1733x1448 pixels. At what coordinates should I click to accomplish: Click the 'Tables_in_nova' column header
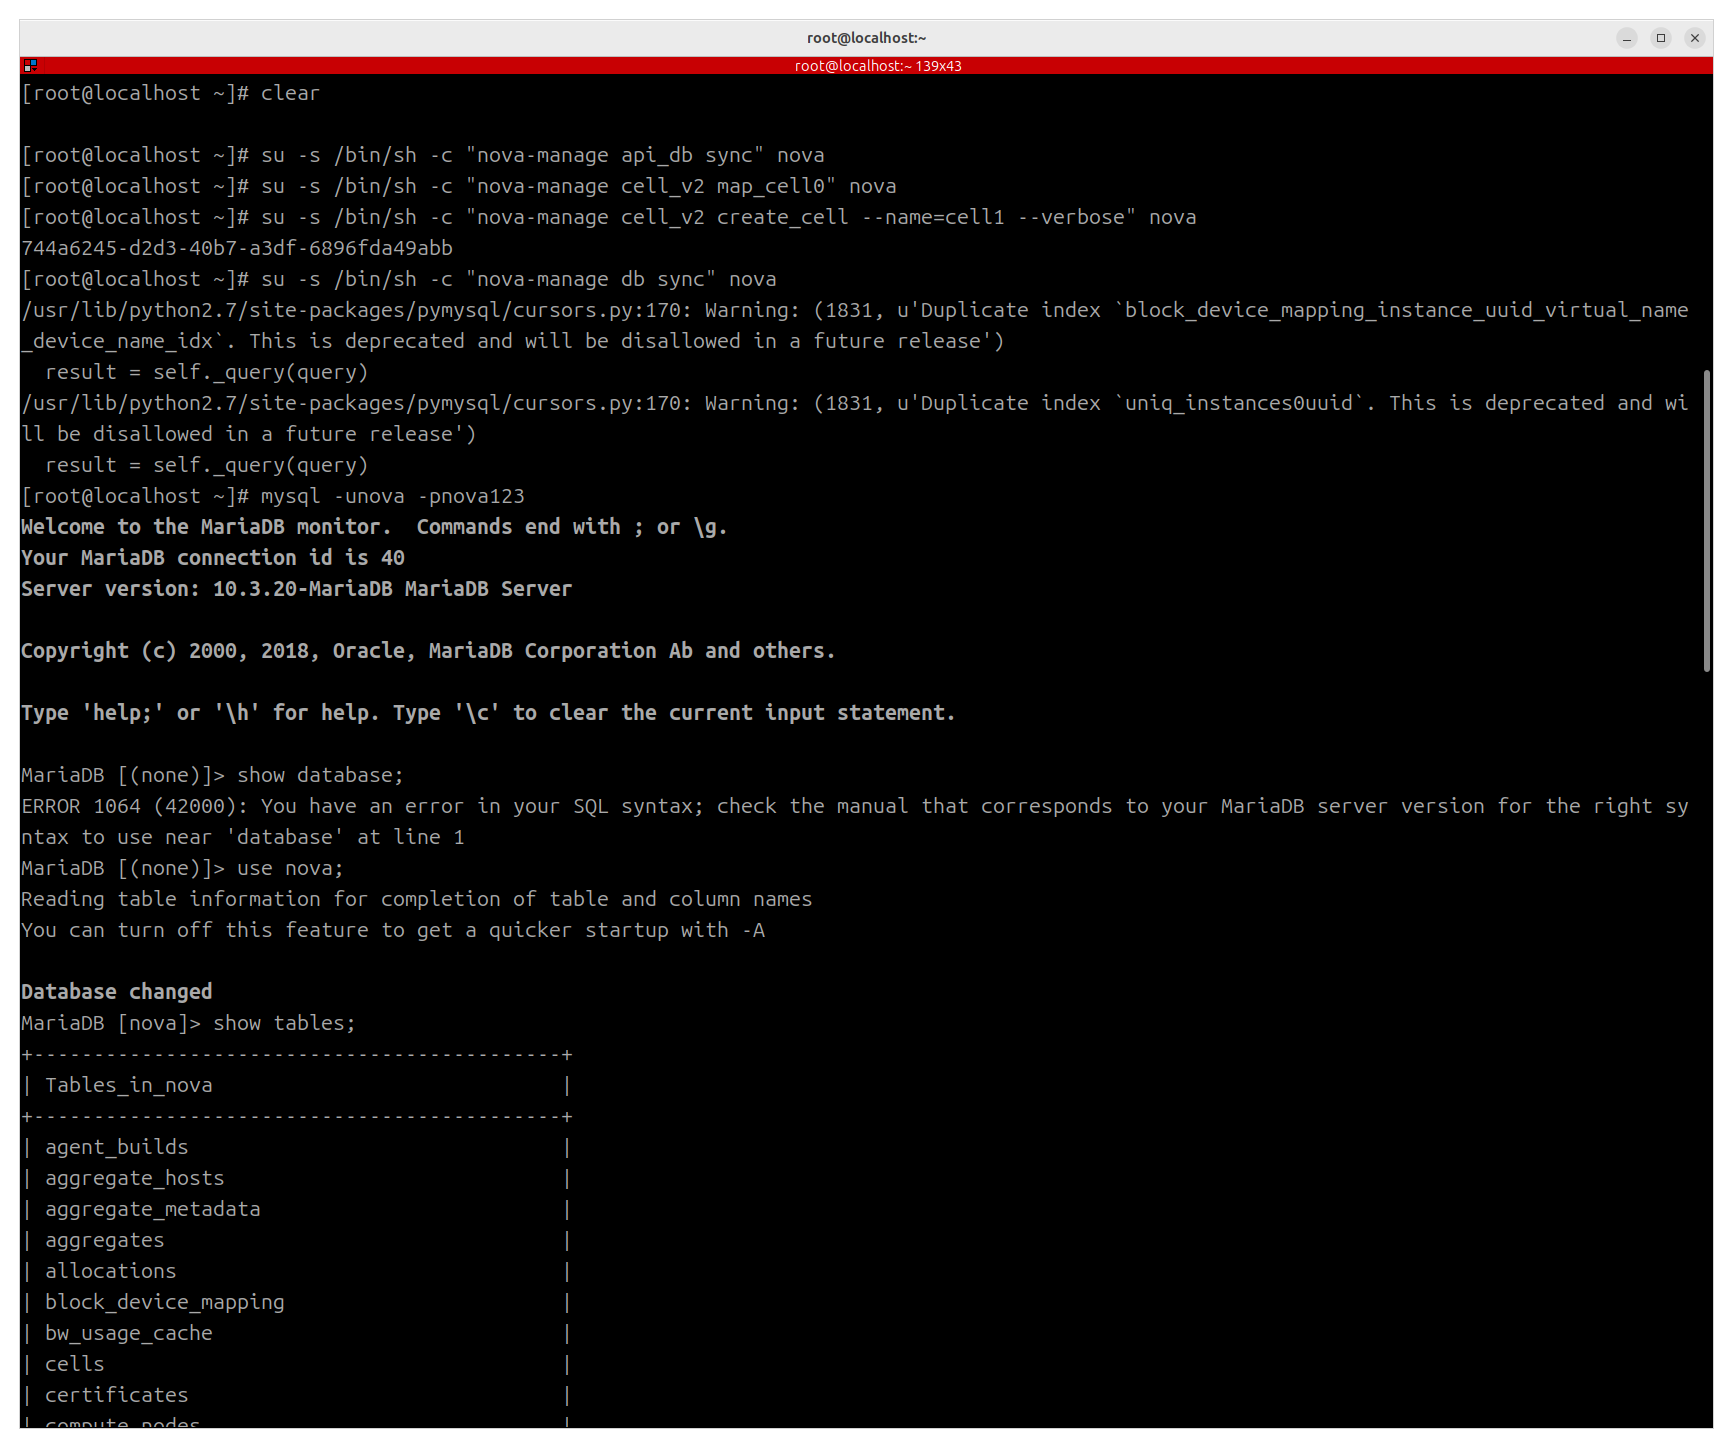[129, 1085]
